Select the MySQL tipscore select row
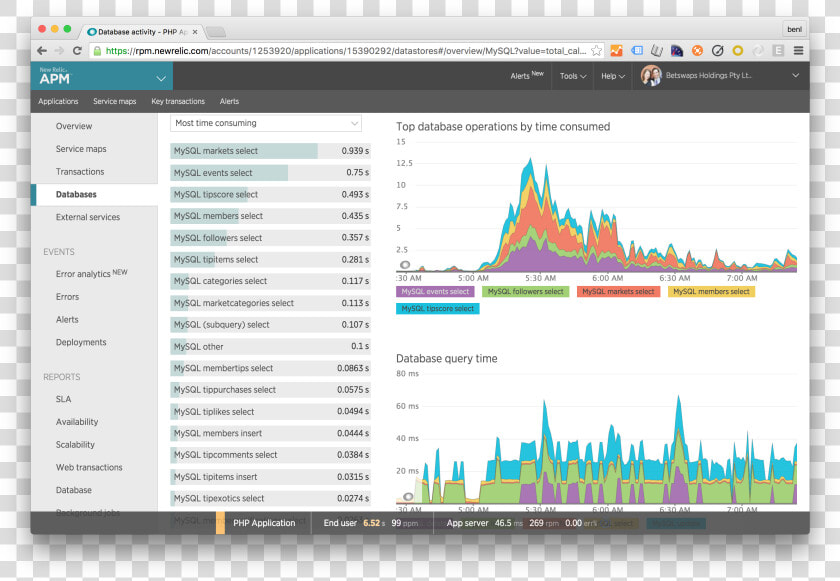 [271, 194]
